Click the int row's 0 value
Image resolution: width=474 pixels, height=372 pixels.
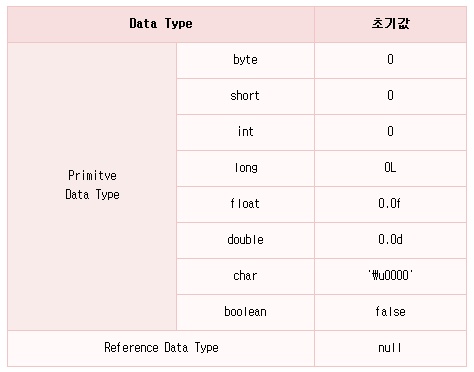(390, 132)
